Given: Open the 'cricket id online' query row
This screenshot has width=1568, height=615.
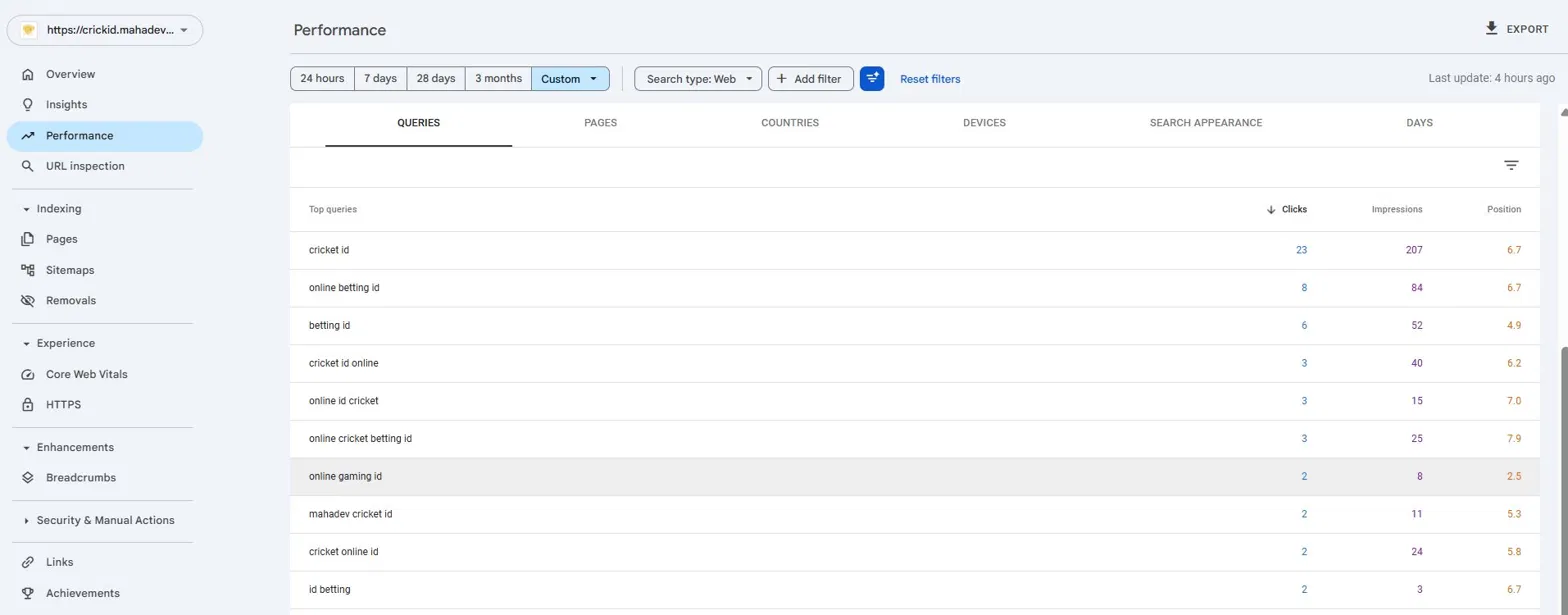Looking at the screenshot, I should point(915,363).
